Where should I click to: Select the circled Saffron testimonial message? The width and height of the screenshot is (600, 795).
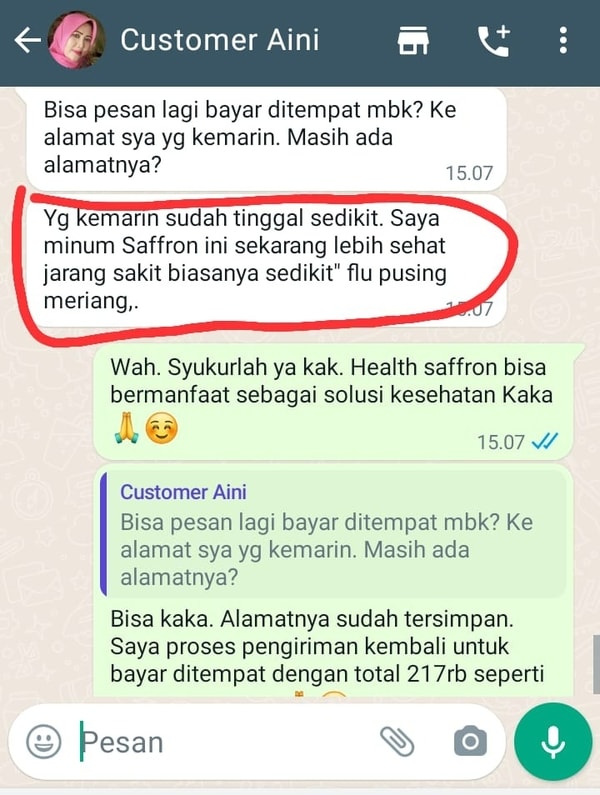coord(266,260)
